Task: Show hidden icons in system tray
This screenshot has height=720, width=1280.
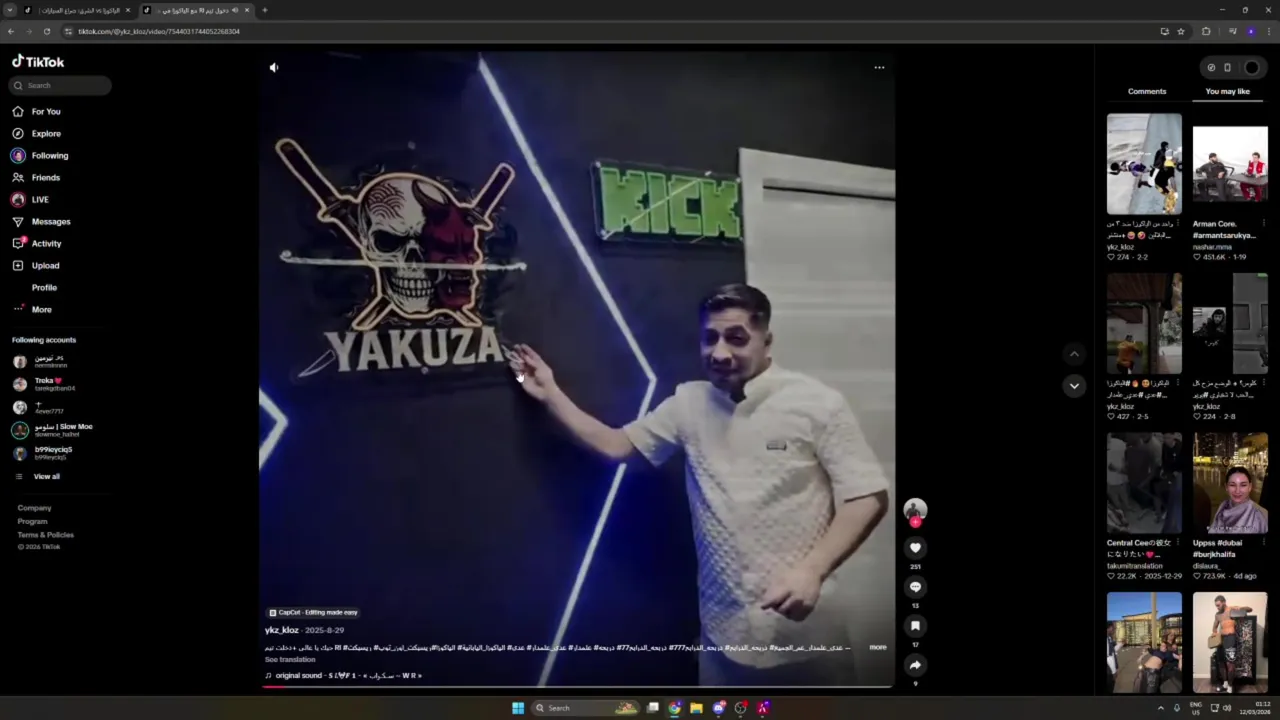Action: (1161, 708)
